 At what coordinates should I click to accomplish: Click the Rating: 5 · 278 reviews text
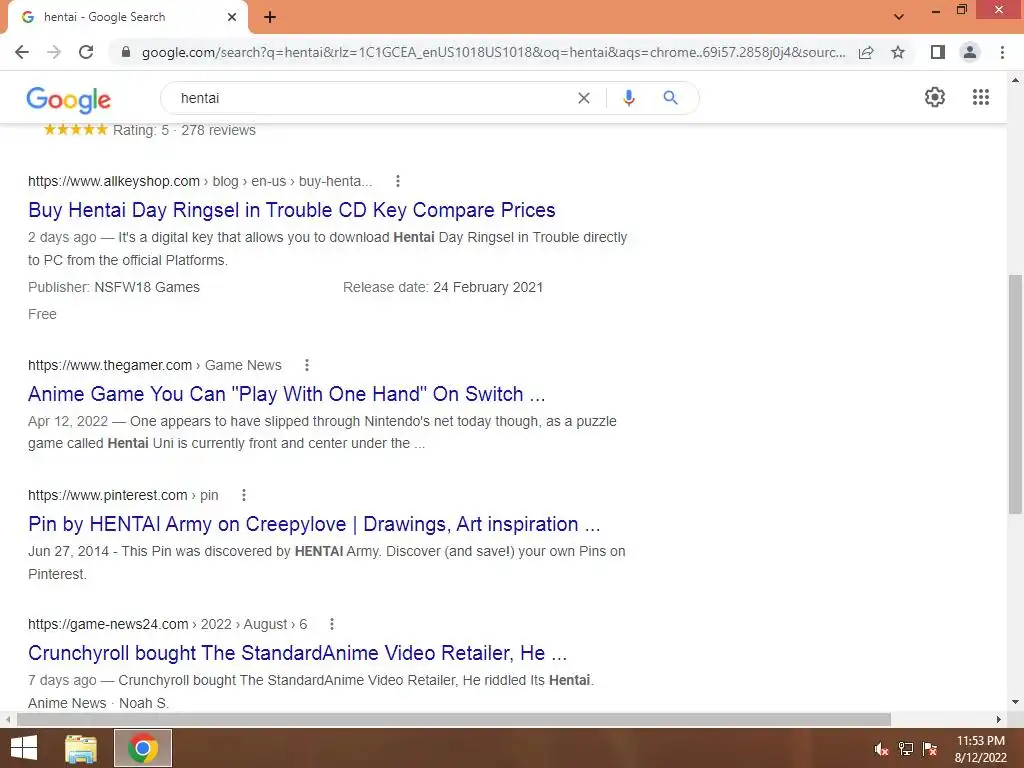(184, 130)
